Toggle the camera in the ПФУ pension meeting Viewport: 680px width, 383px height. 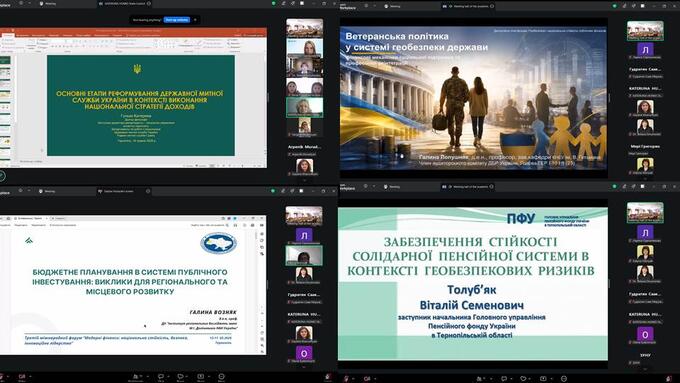point(367,379)
